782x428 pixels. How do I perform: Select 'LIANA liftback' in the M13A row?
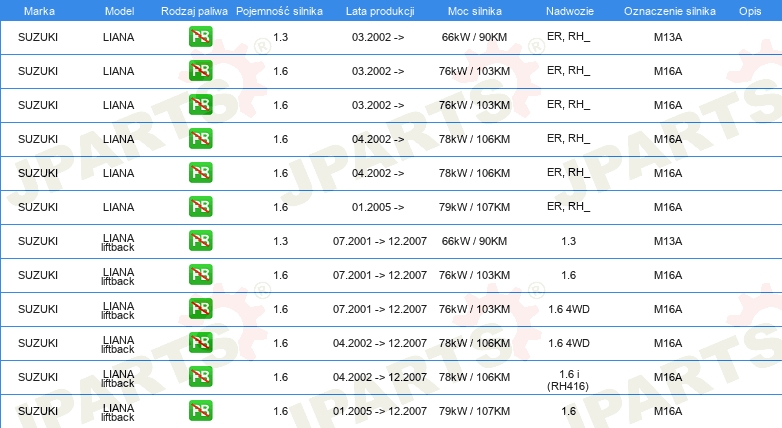point(118,242)
